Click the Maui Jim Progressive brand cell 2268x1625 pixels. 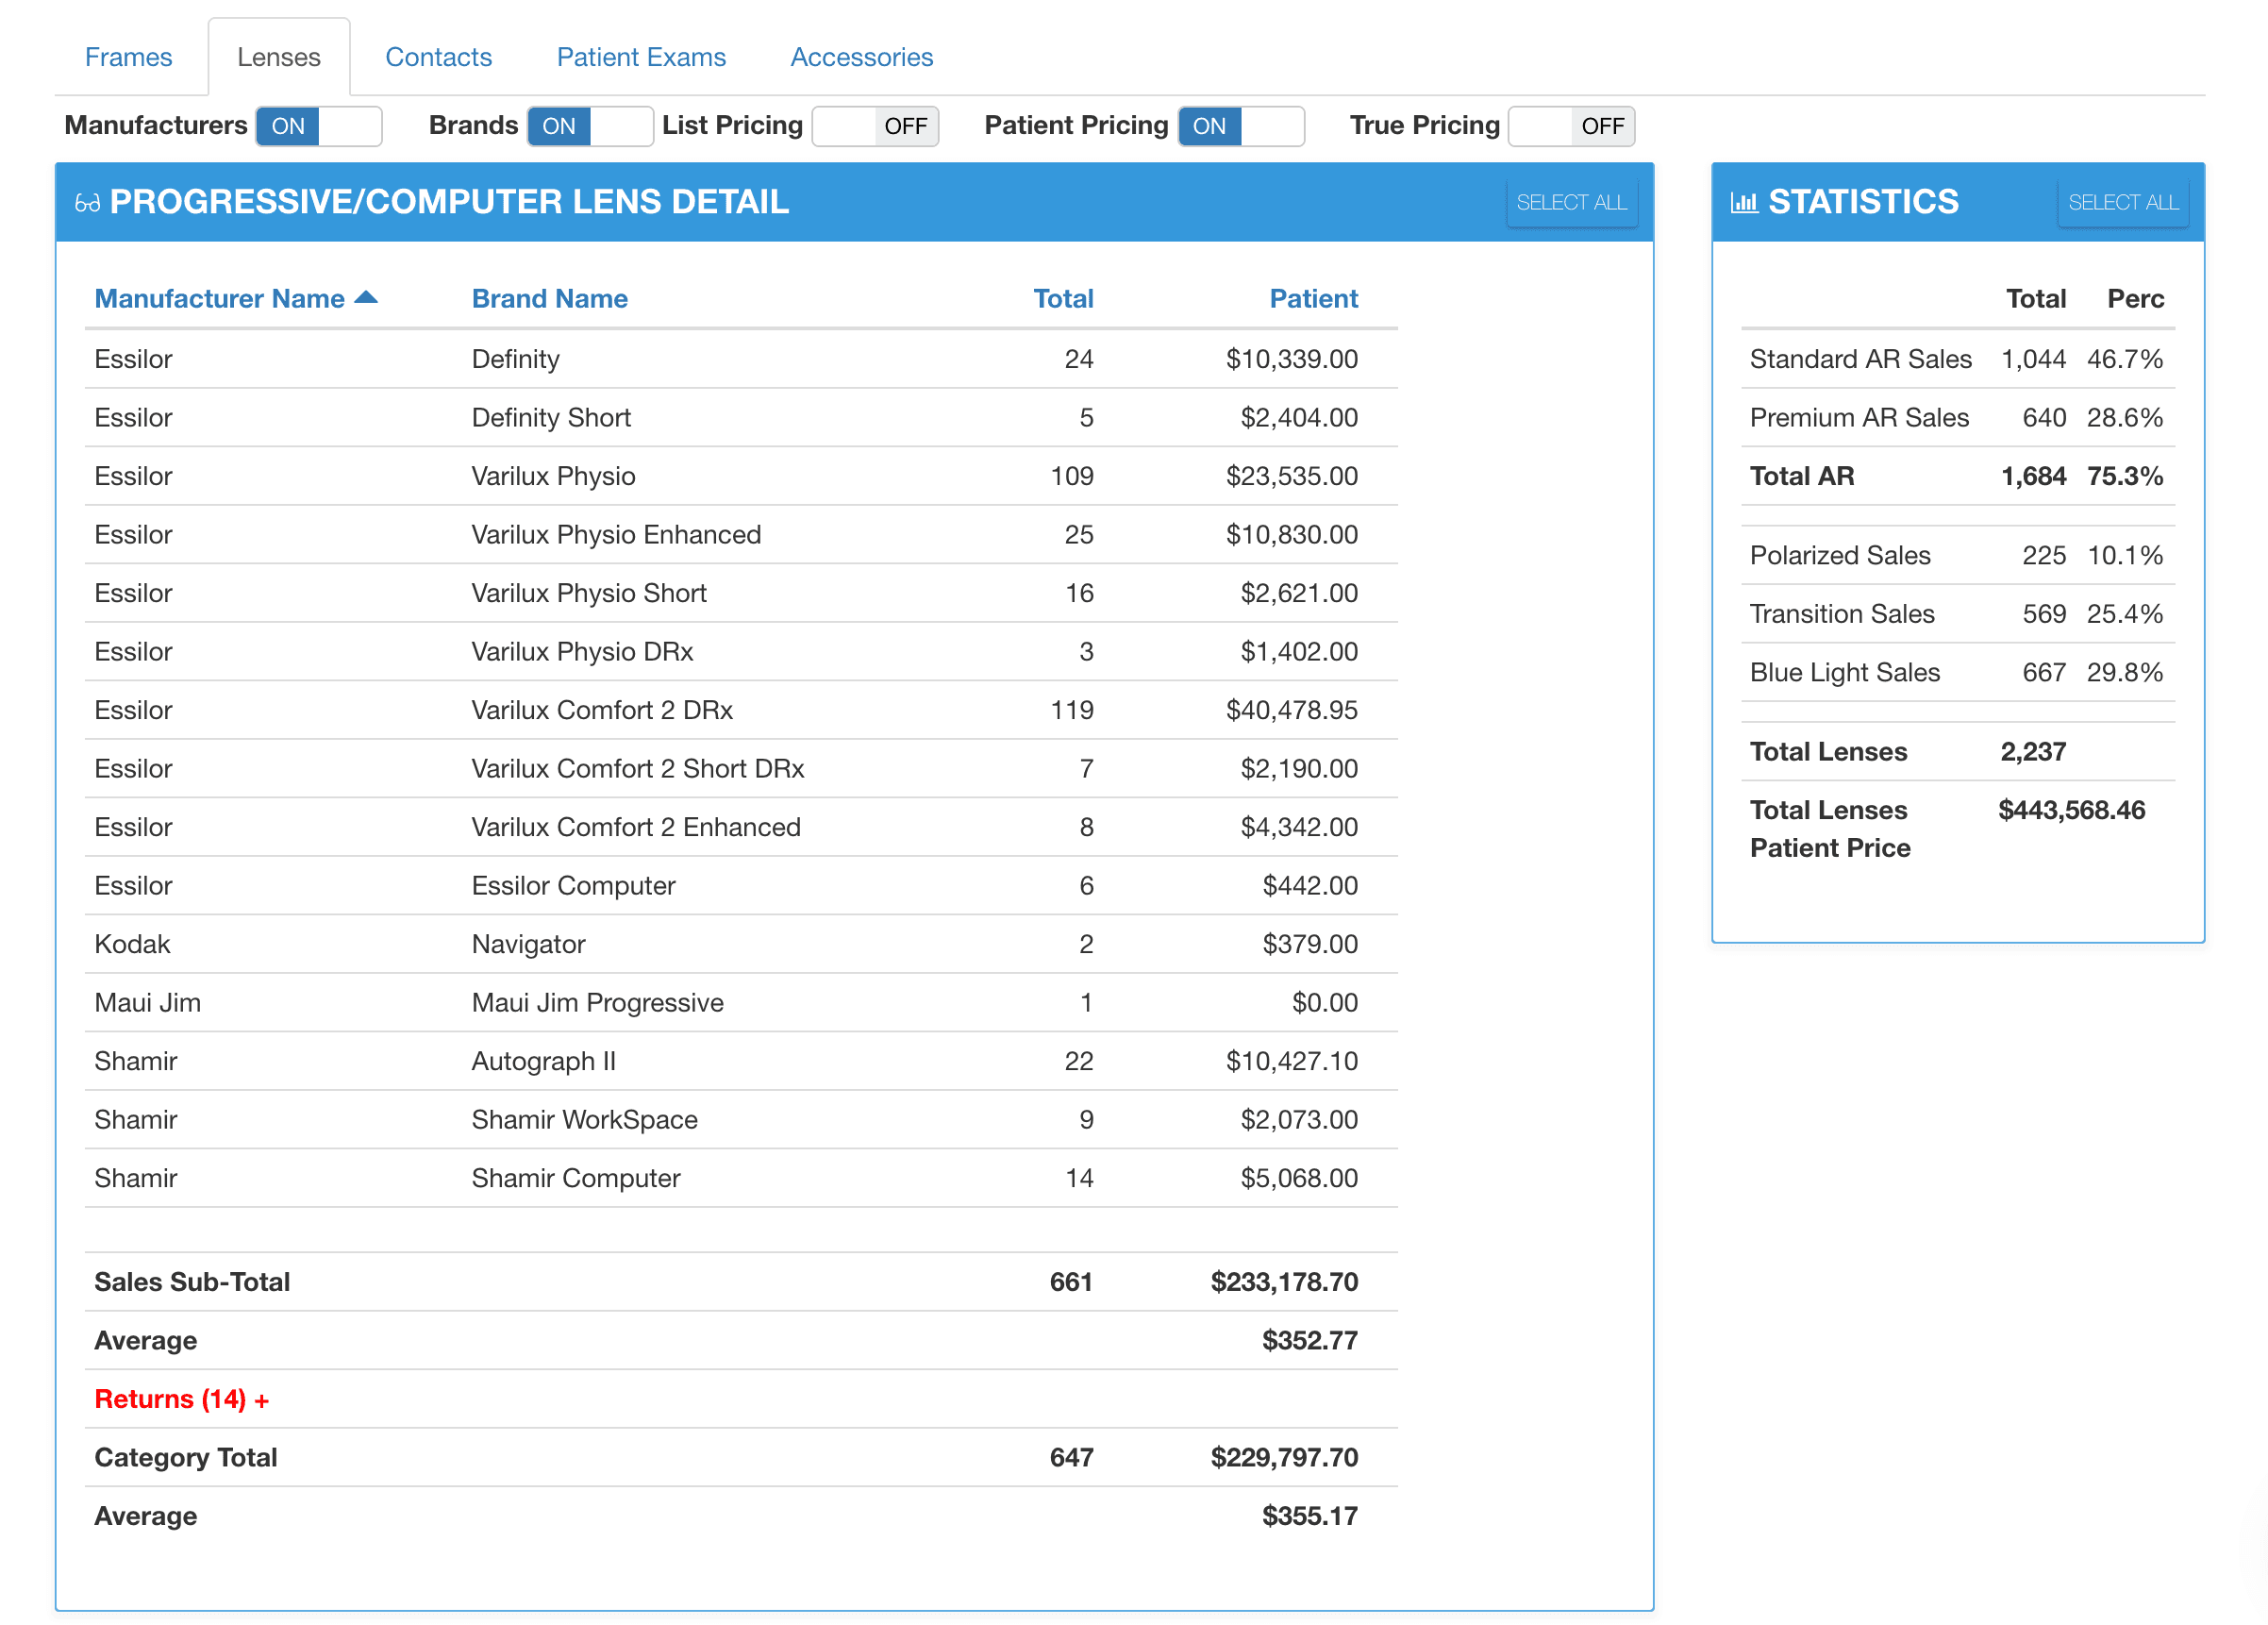coord(597,1002)
